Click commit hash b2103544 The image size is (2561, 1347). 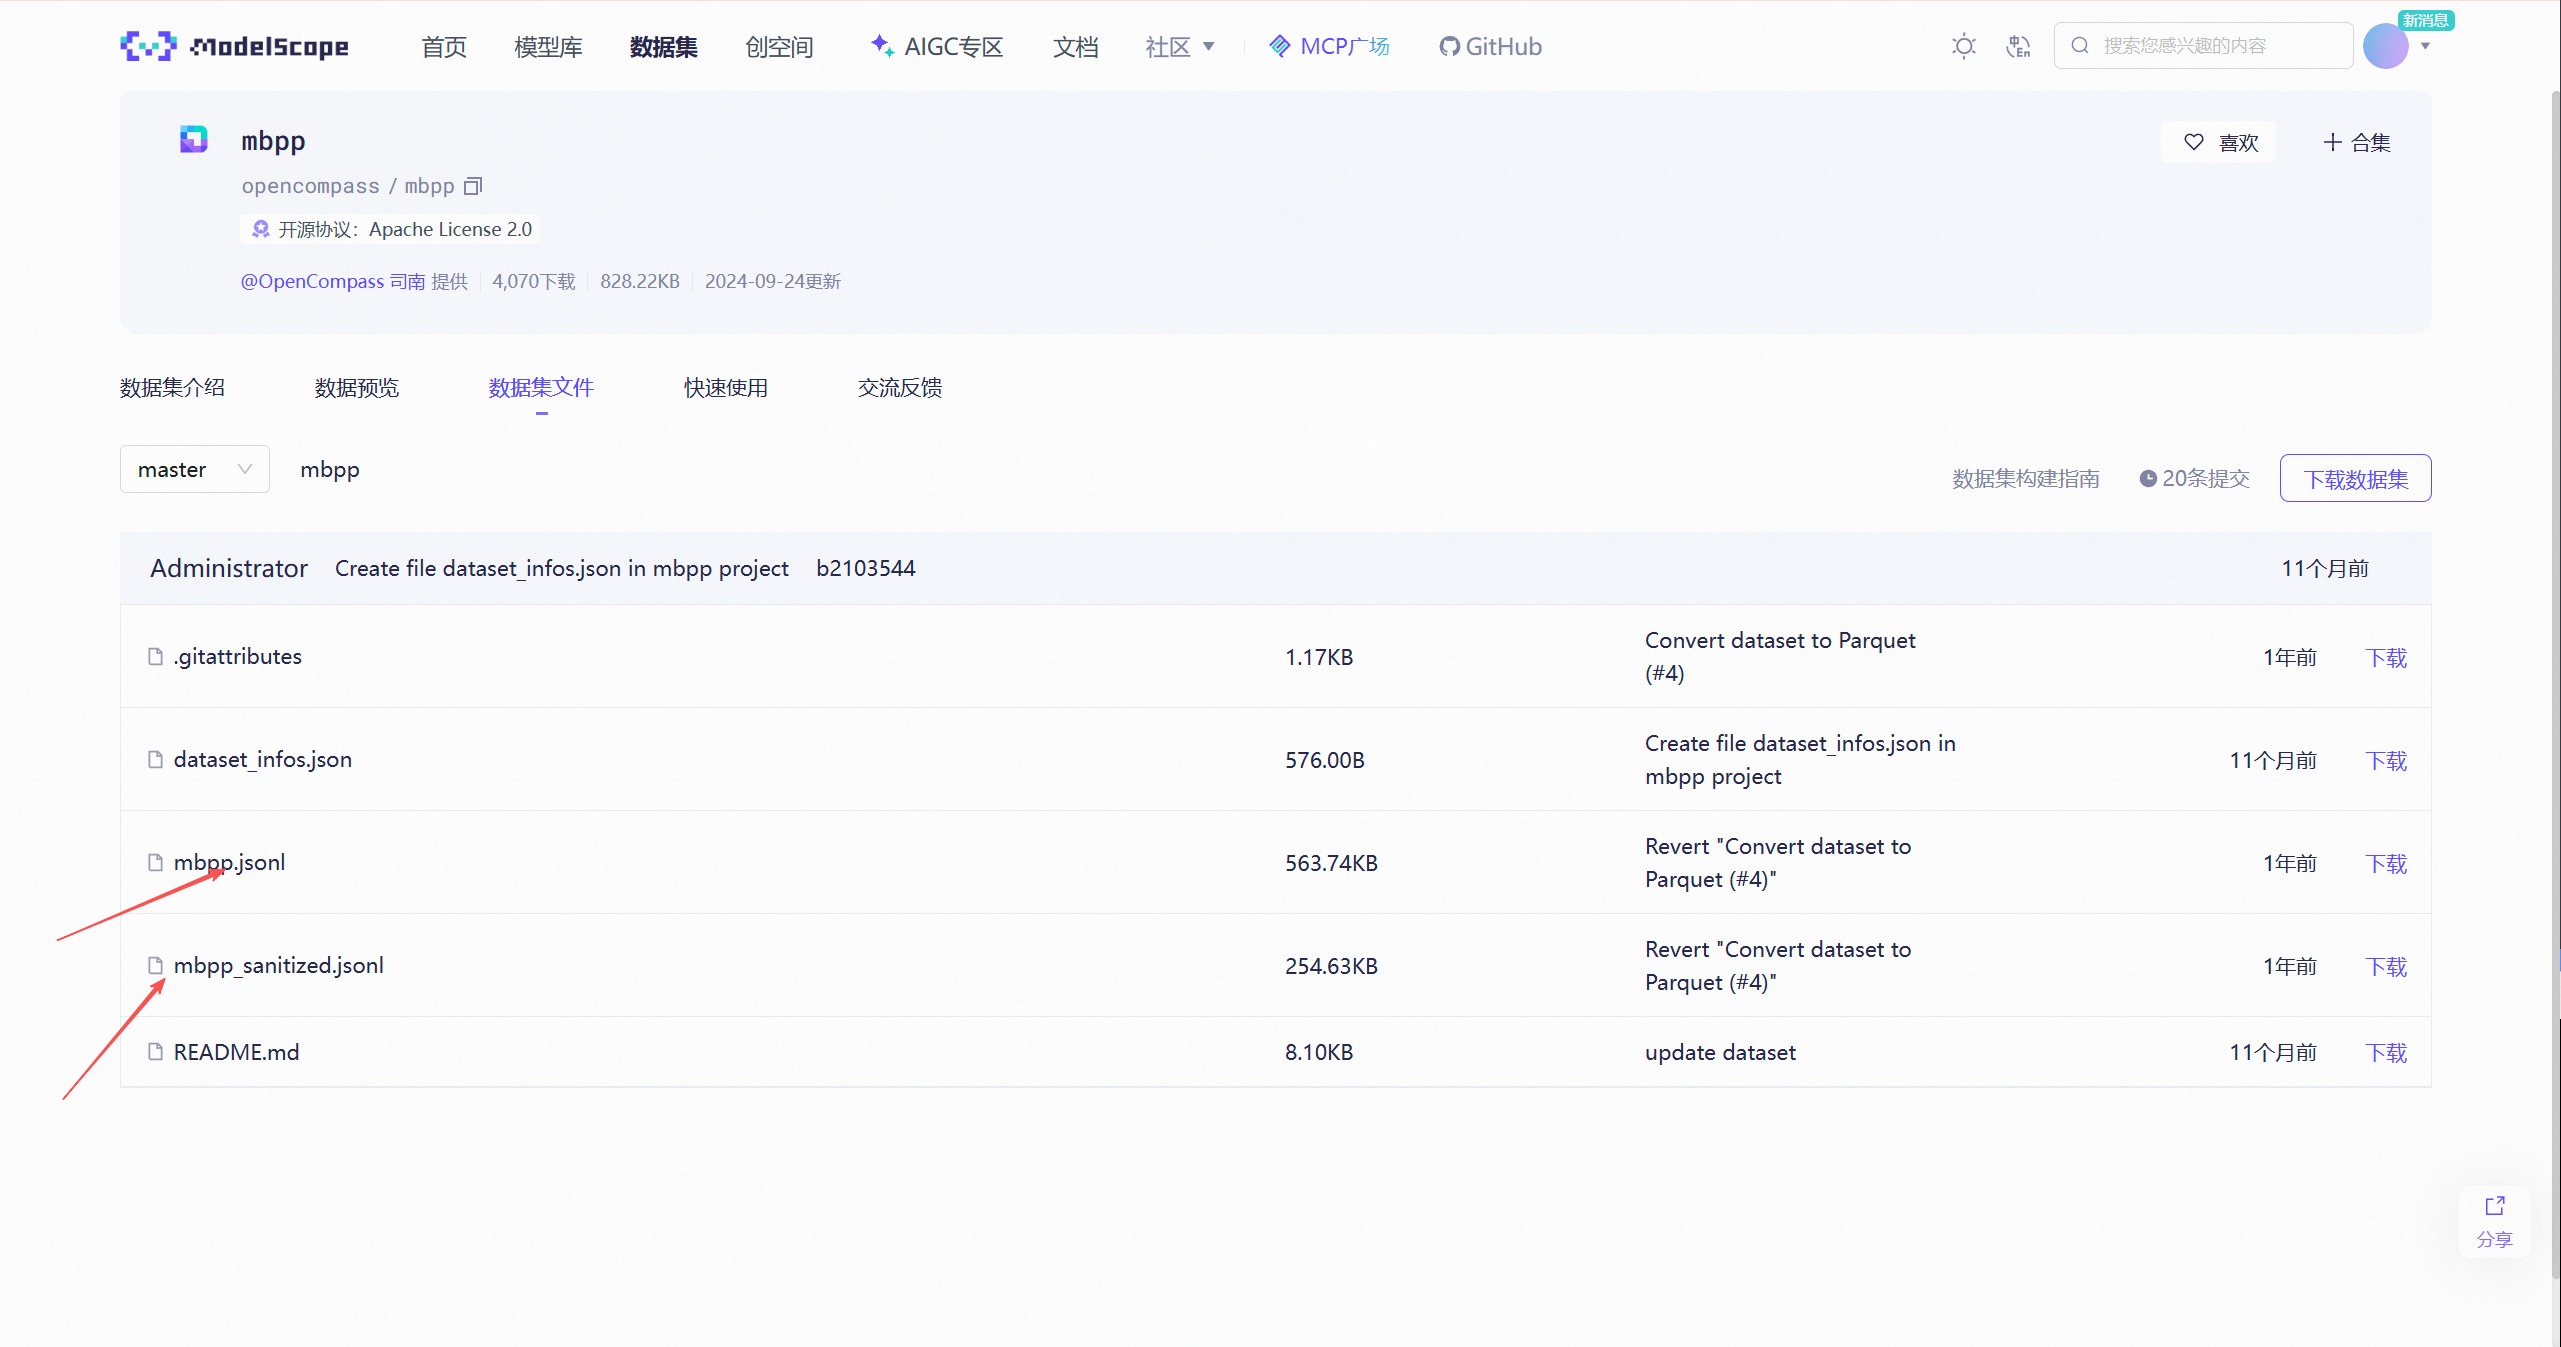(866, 568)
